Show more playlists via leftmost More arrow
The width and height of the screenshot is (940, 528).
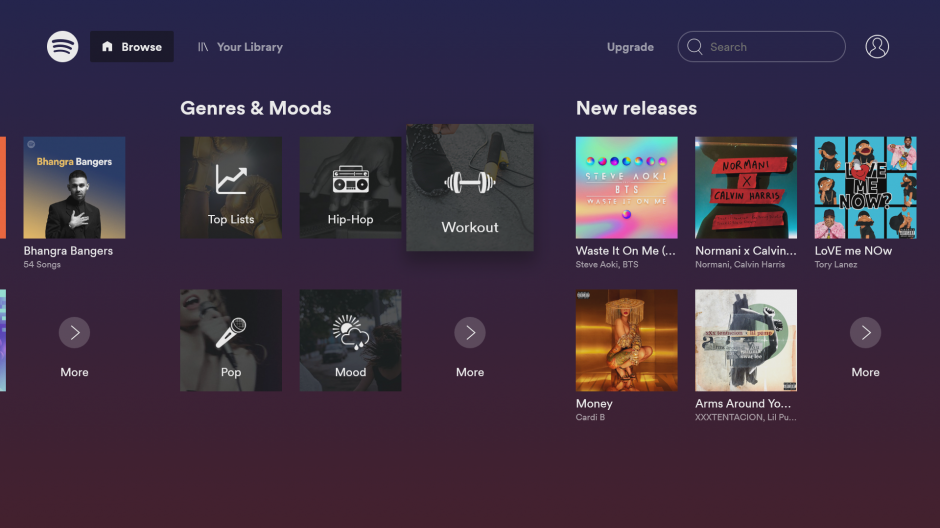pyautogui.click(x=74, y=333)
